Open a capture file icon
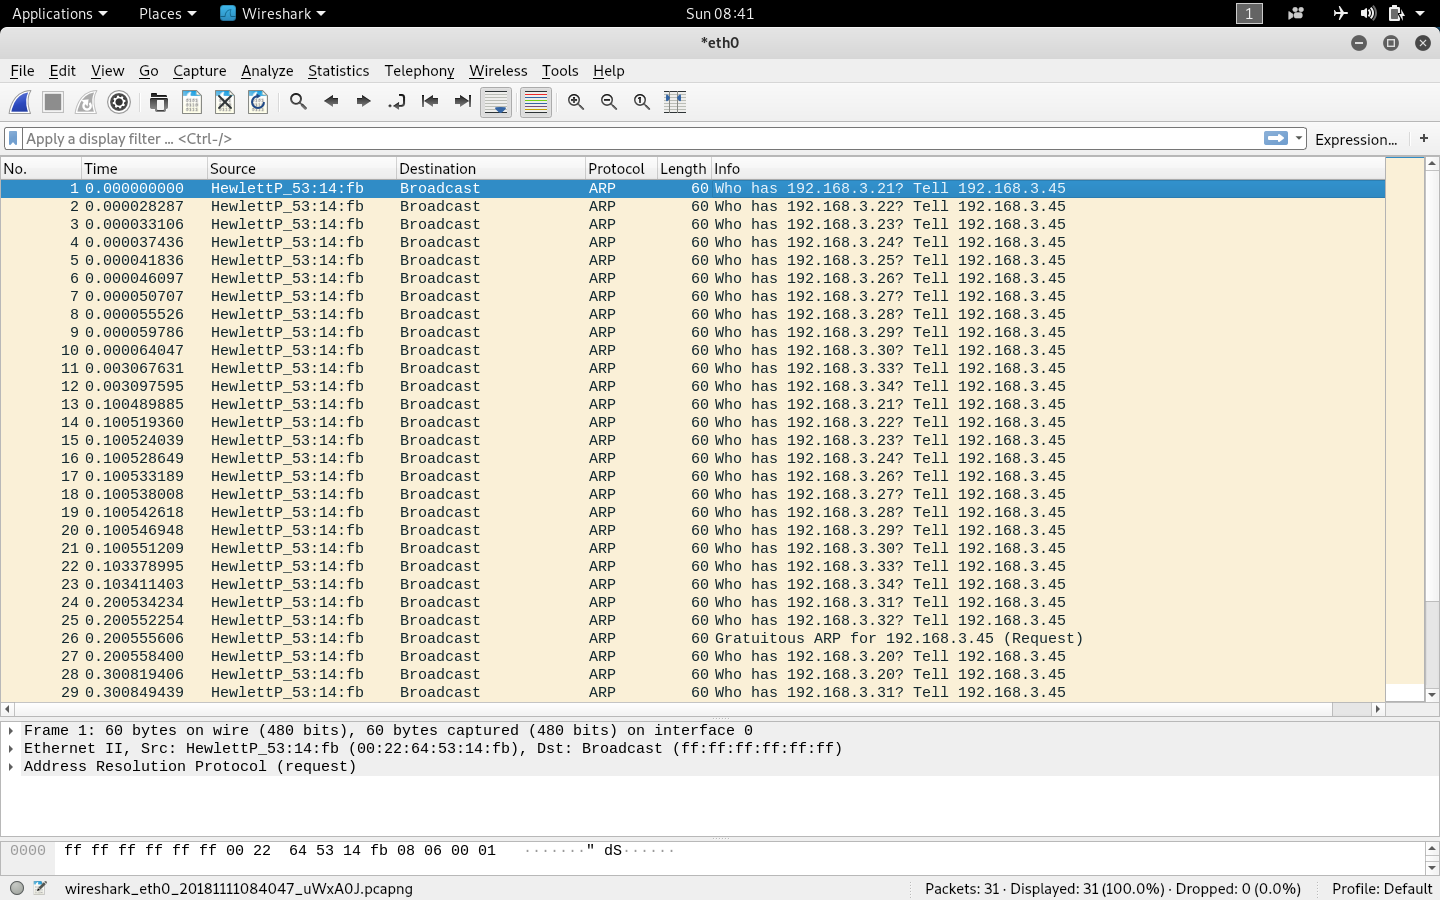The width and height of the screenshot is (1440, 900). click(159, 102)
